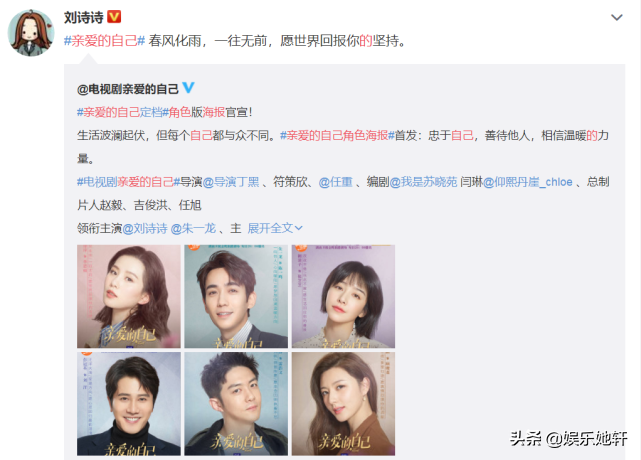Open the @刘诗诗 mention in reposted text
The image size is (641, 460).
145,228
